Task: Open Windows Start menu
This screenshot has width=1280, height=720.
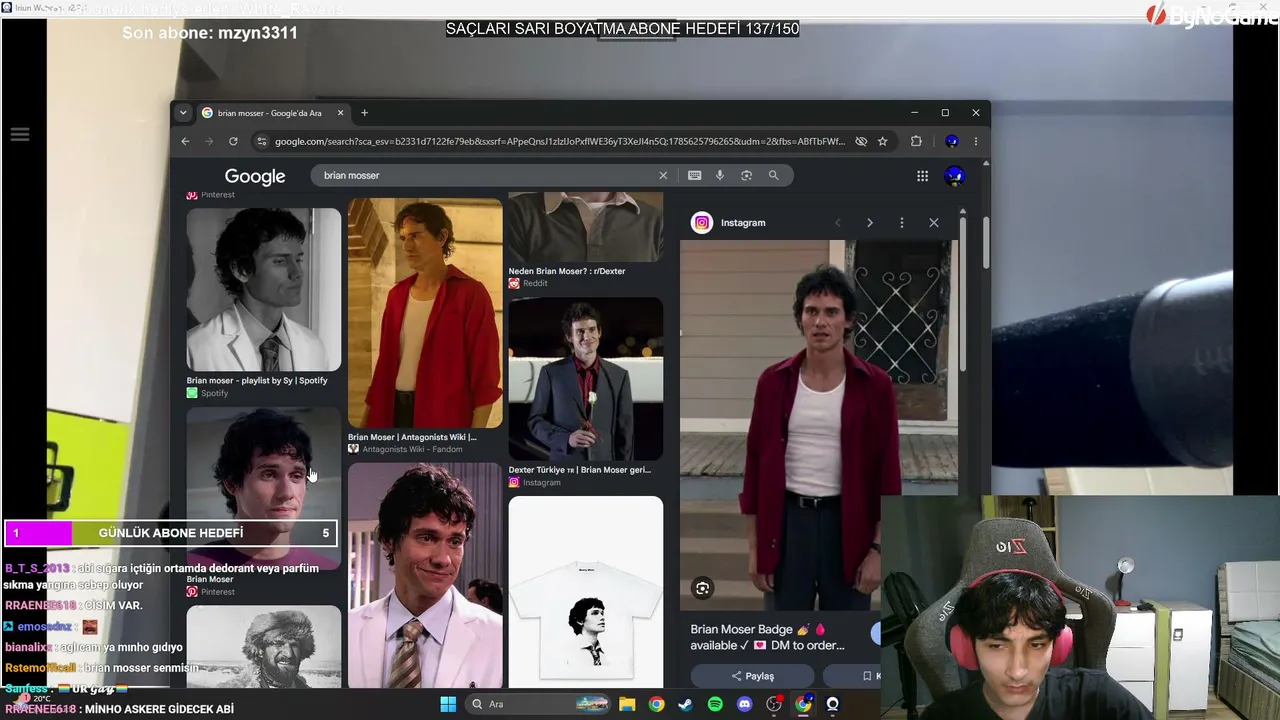Action: pos(448,704)
